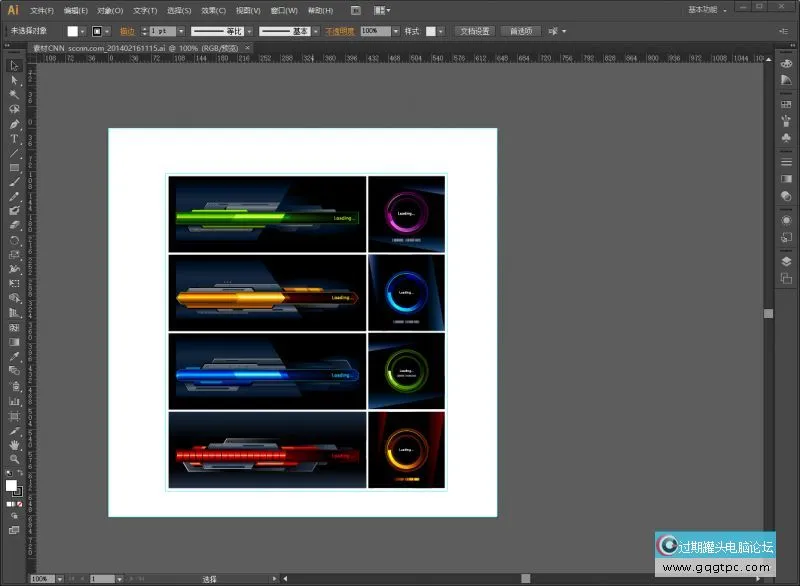Open the 文件(F) menu
The width and height of the screenshot is (800, 586).
pos(42,10)
